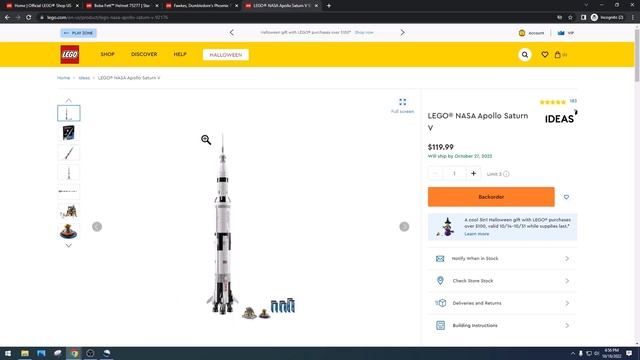Expand Building Instructions
The height and width of the screenshot is (360, 640).
pyautogui.click(x=502, y=325)
